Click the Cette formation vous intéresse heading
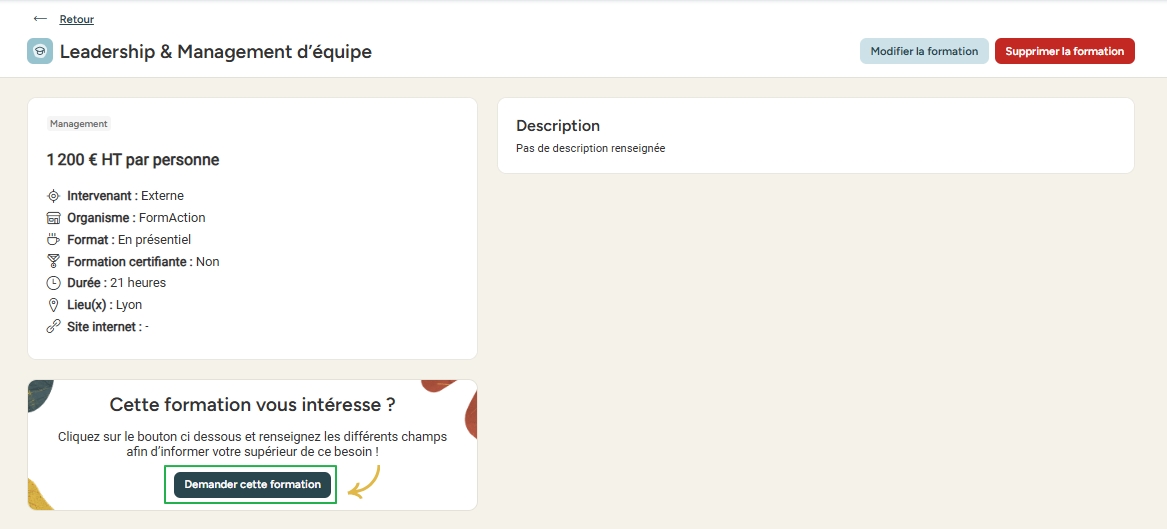 252,405
